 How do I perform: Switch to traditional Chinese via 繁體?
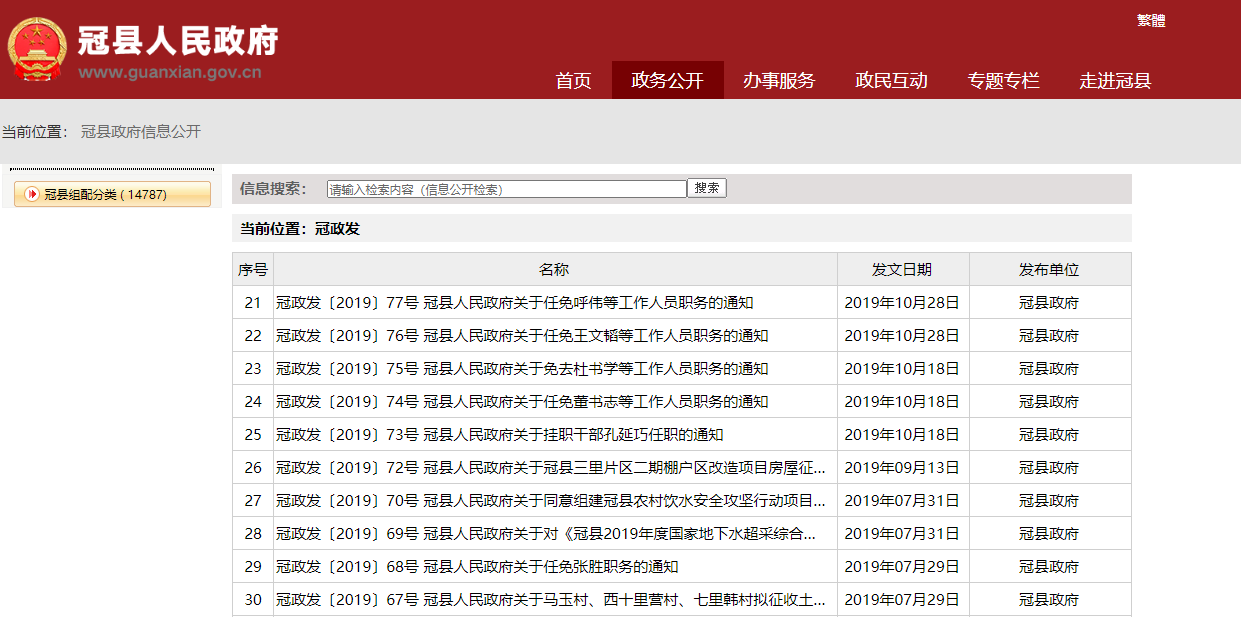coord(1151,20)
